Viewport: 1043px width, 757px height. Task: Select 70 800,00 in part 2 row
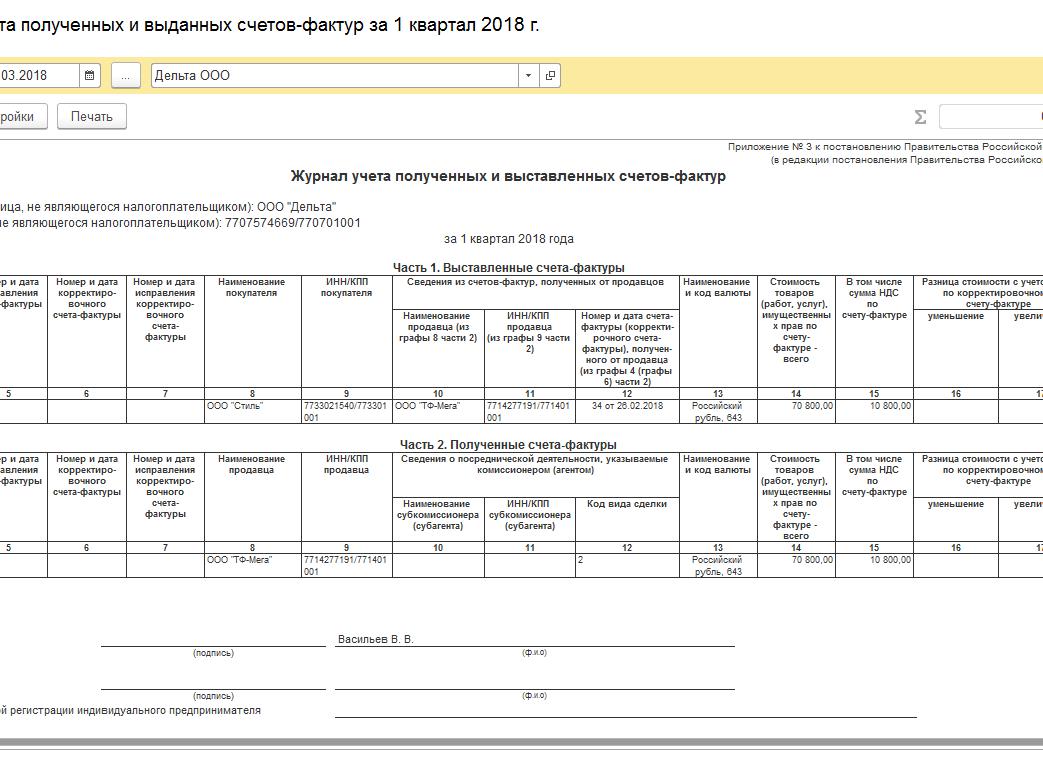[796, 565]
